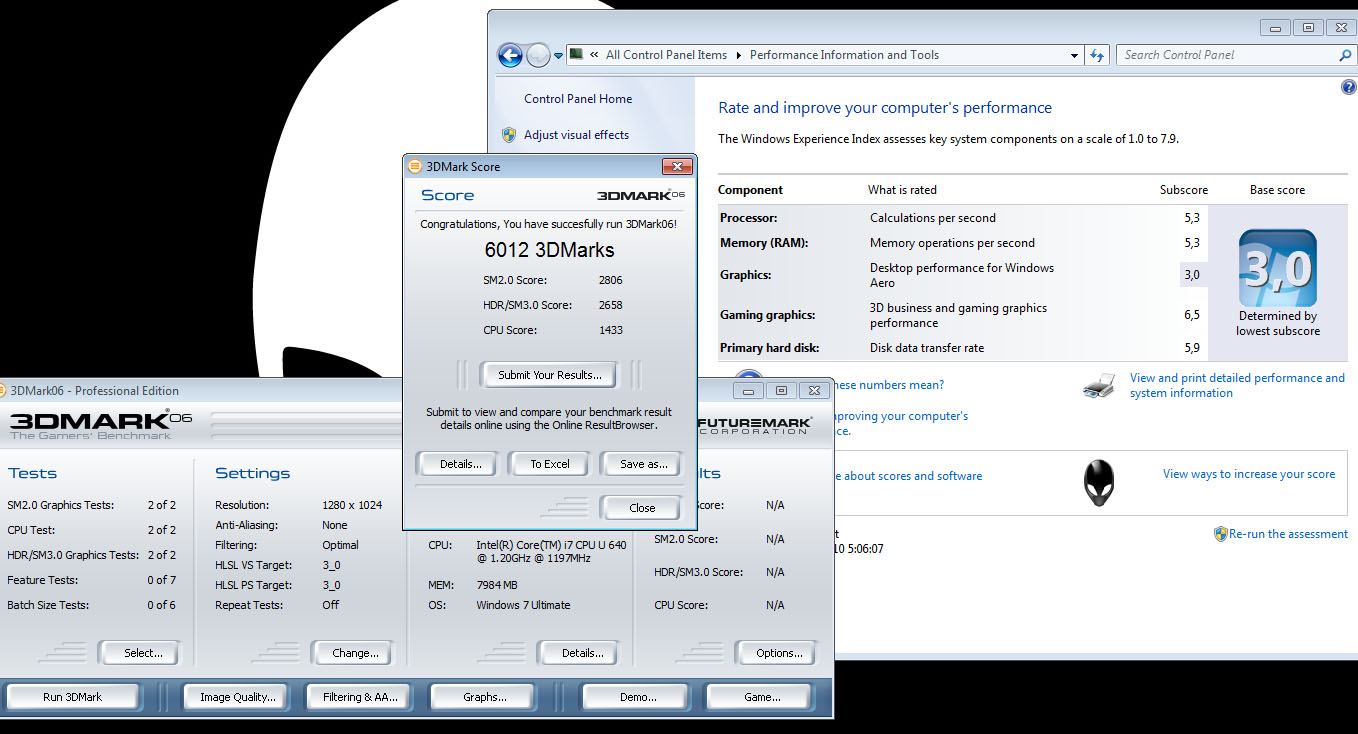The height and width of the screenshot is (734, 1358).
Task: Click the Futuremark Corporation logo
Action: tap(755, 425)
